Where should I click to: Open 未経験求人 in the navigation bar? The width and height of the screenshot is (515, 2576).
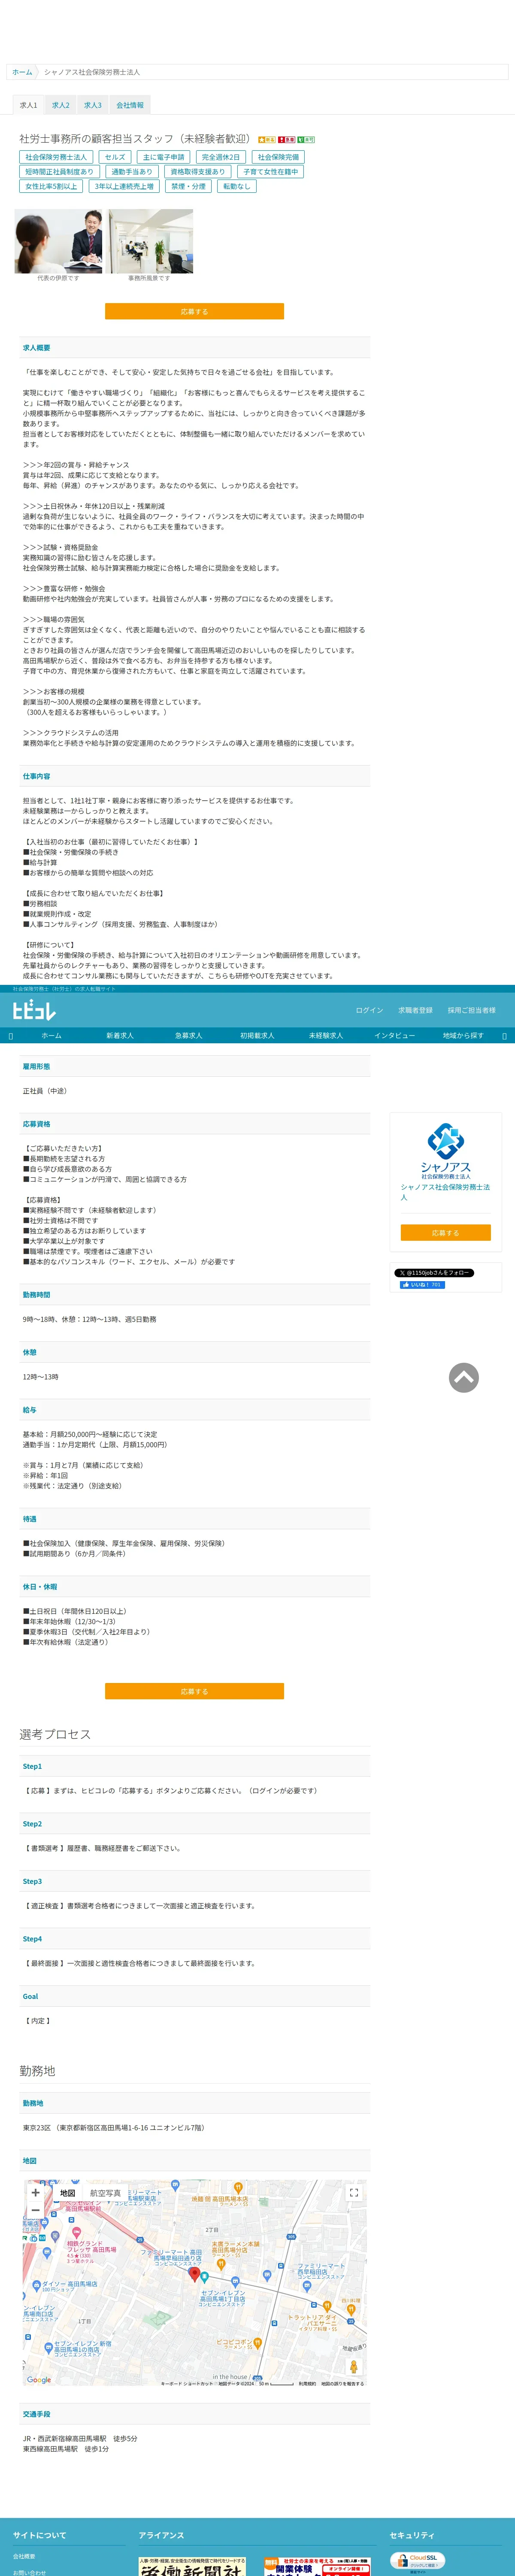pos(326,1036)
